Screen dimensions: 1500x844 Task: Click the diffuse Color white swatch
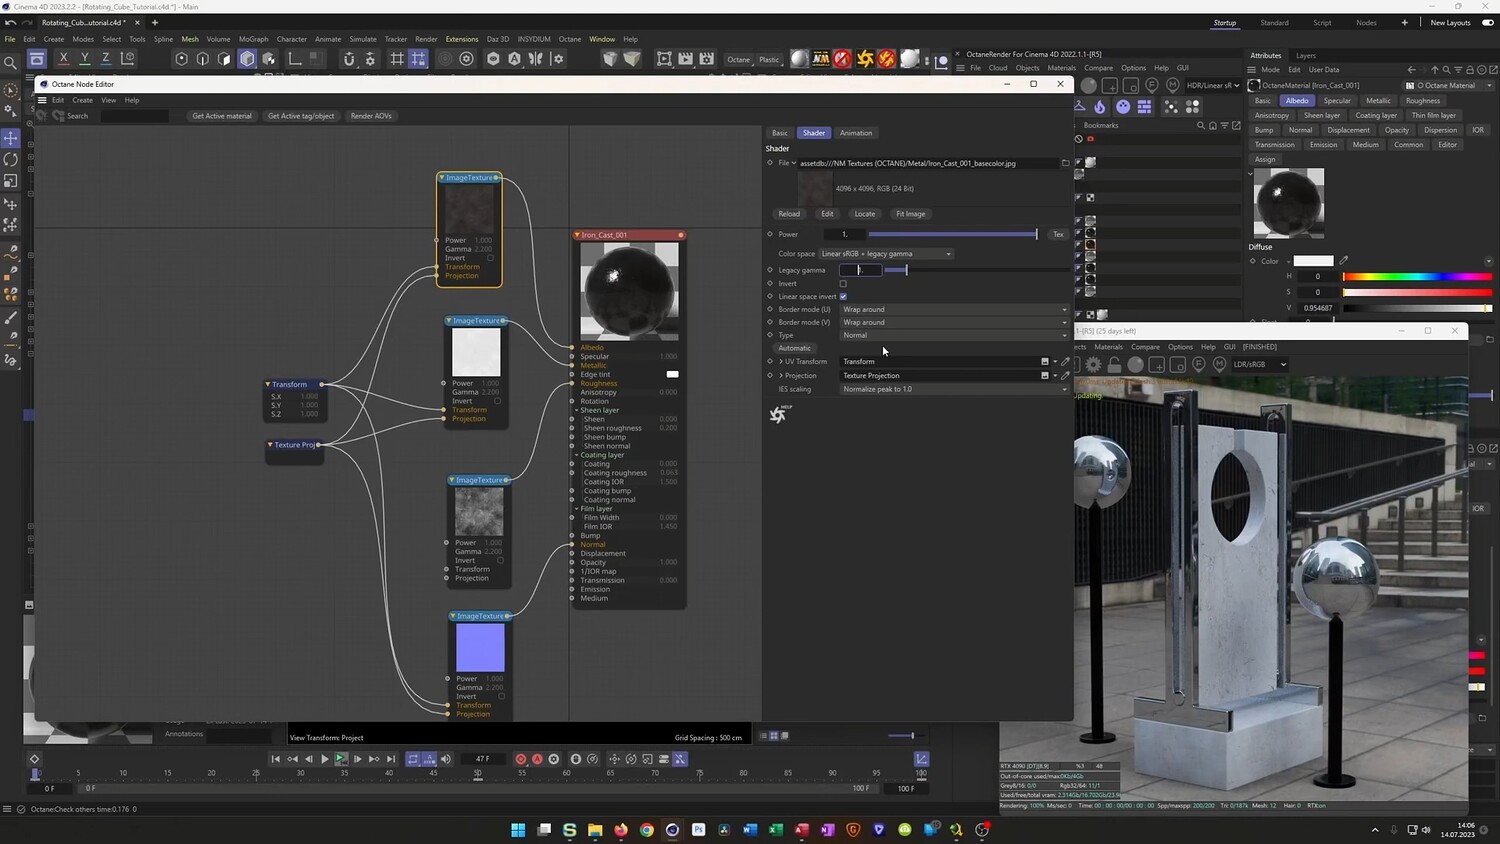click(x=1314, y=261)
